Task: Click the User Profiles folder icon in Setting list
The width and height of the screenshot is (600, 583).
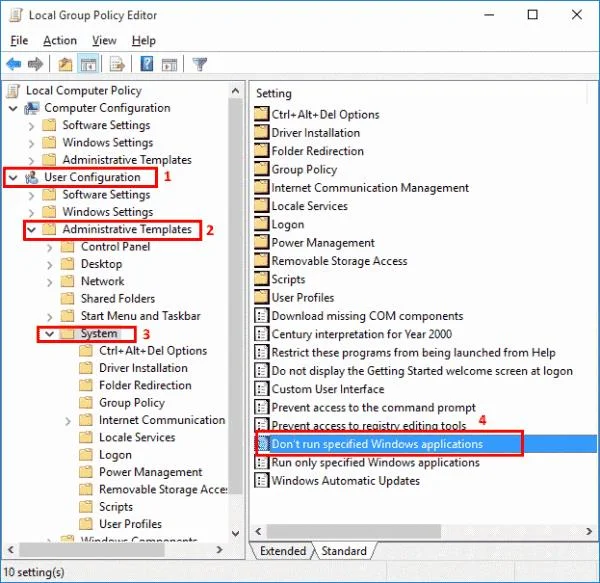Action: [261, 297]
